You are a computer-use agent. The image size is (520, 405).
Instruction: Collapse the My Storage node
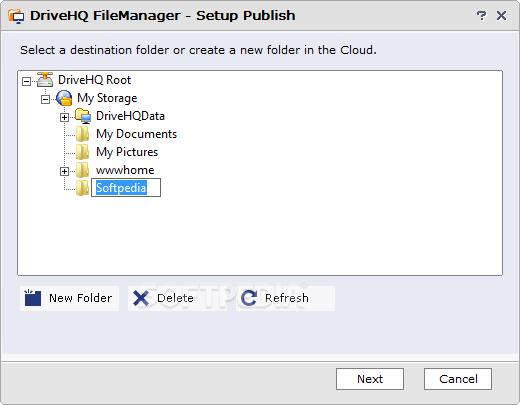coord(45,99)
